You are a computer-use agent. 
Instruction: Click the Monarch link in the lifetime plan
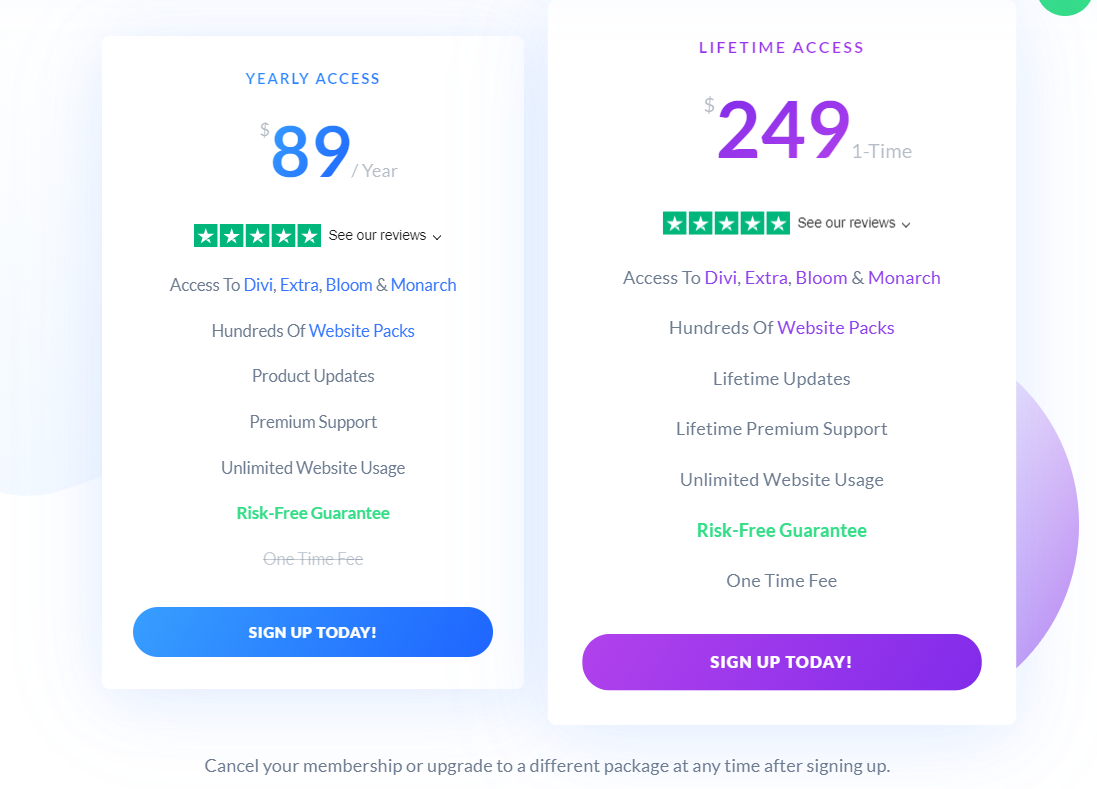[x=903, y=278]
